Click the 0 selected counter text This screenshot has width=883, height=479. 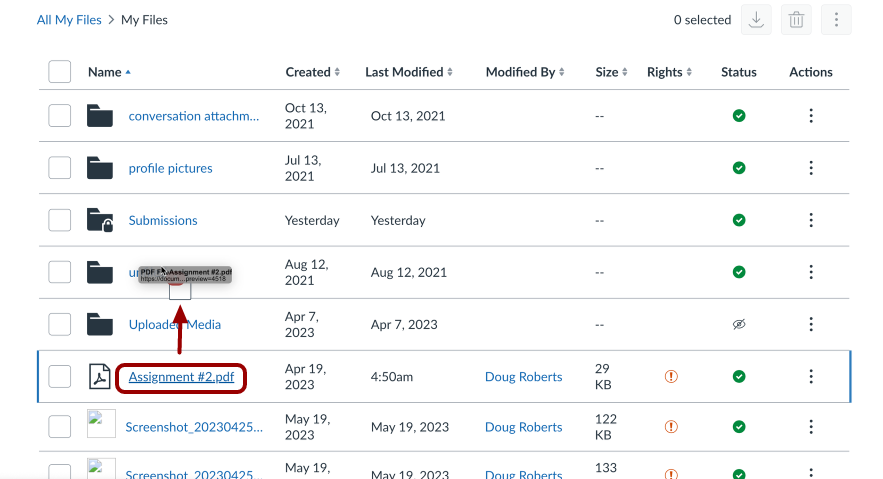pyautogui.click(x=702, y=20)
